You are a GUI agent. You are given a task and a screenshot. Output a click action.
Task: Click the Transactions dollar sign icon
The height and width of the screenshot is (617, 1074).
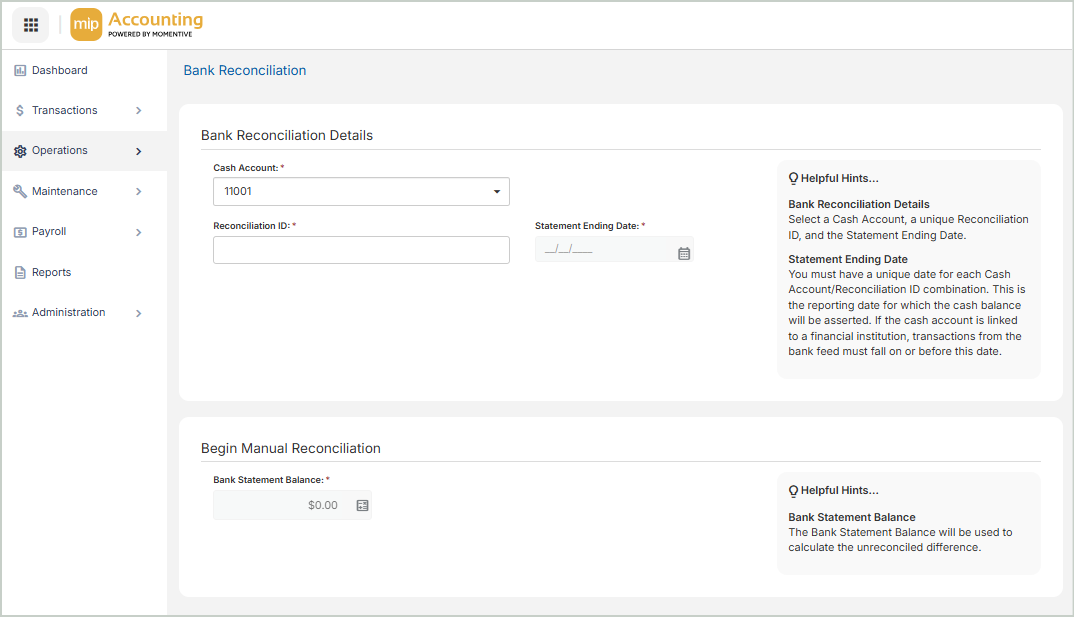20,111
